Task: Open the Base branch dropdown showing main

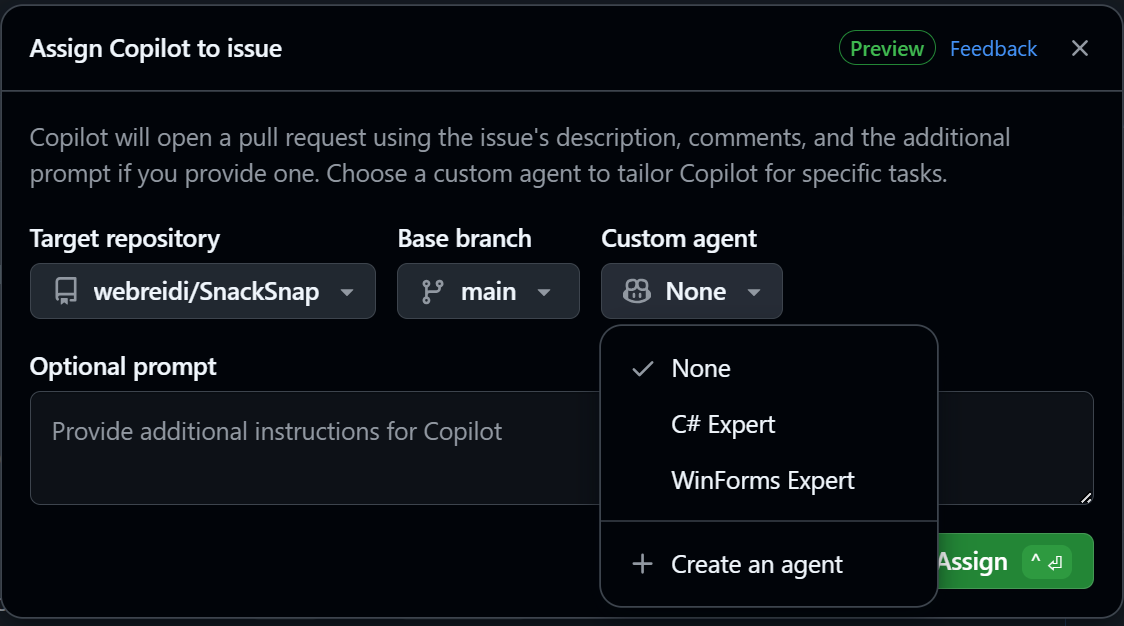Action: point(543,291)
